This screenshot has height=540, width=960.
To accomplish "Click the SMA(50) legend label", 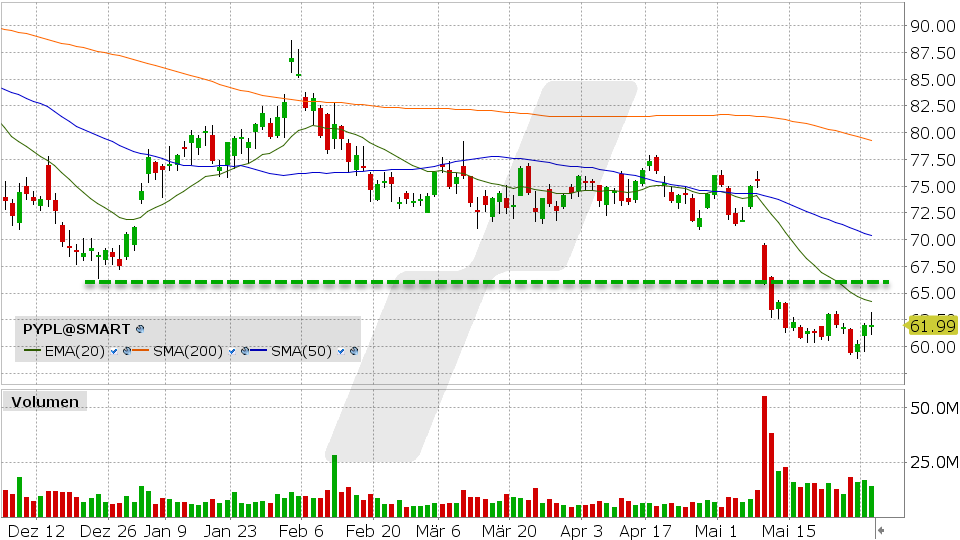I will click(x=301, y=351).
